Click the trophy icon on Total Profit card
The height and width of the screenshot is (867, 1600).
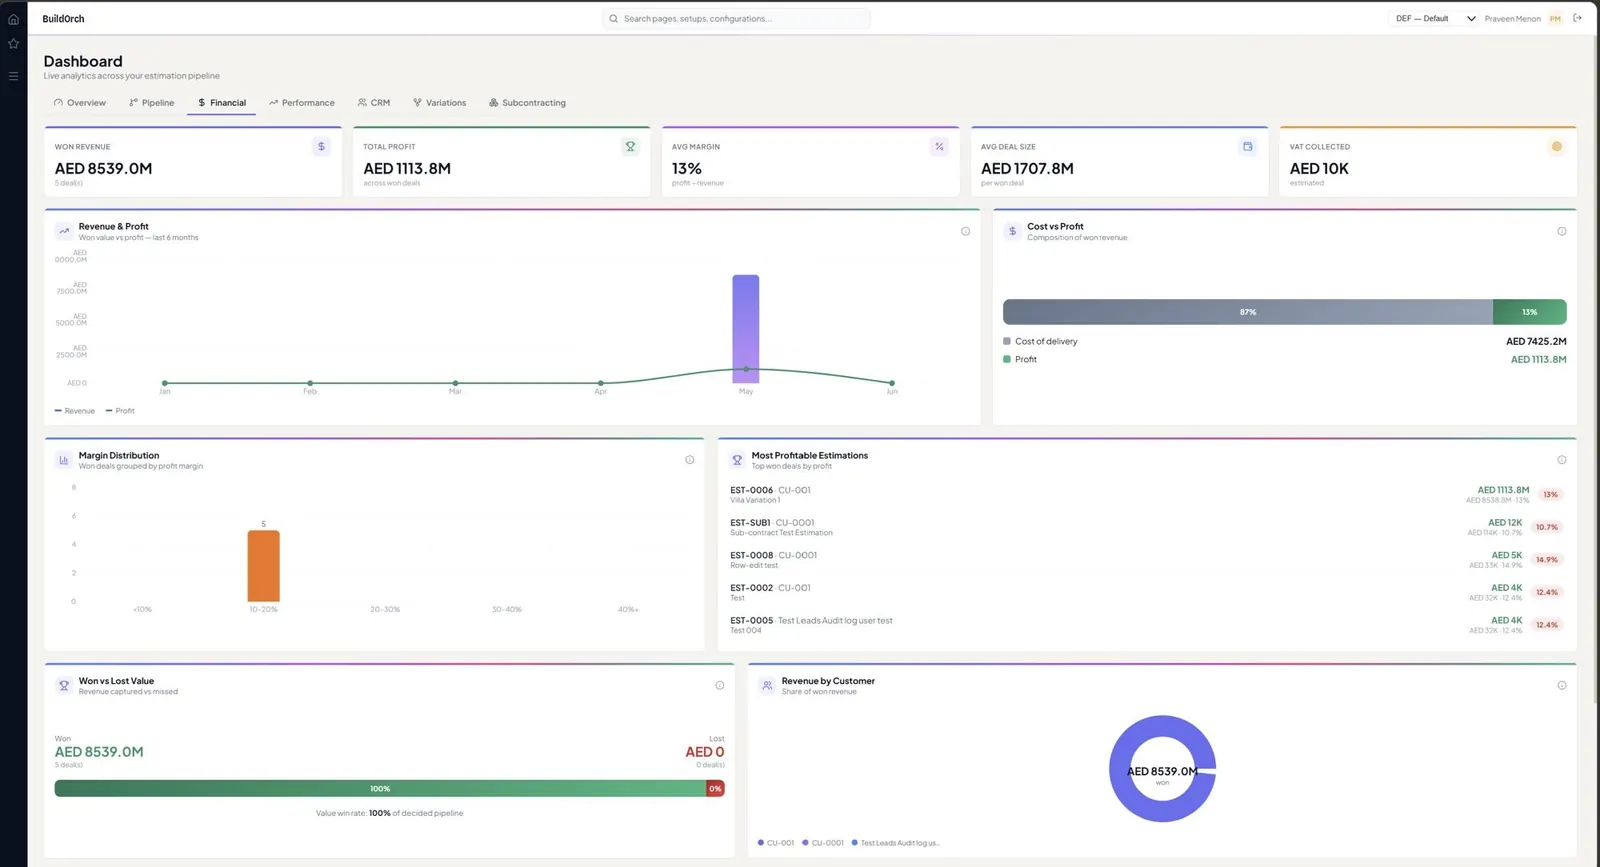click(630, 147)
